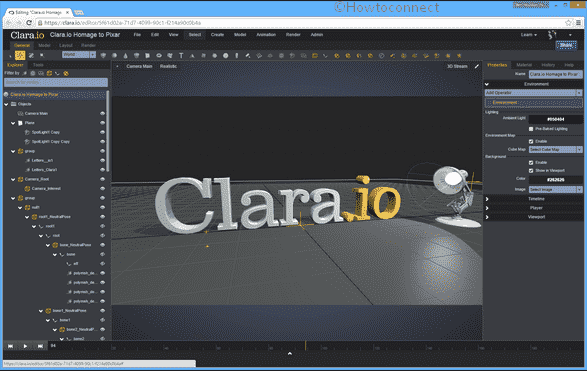Click the camera filter icon in Filter by

[x=41, y=73]
